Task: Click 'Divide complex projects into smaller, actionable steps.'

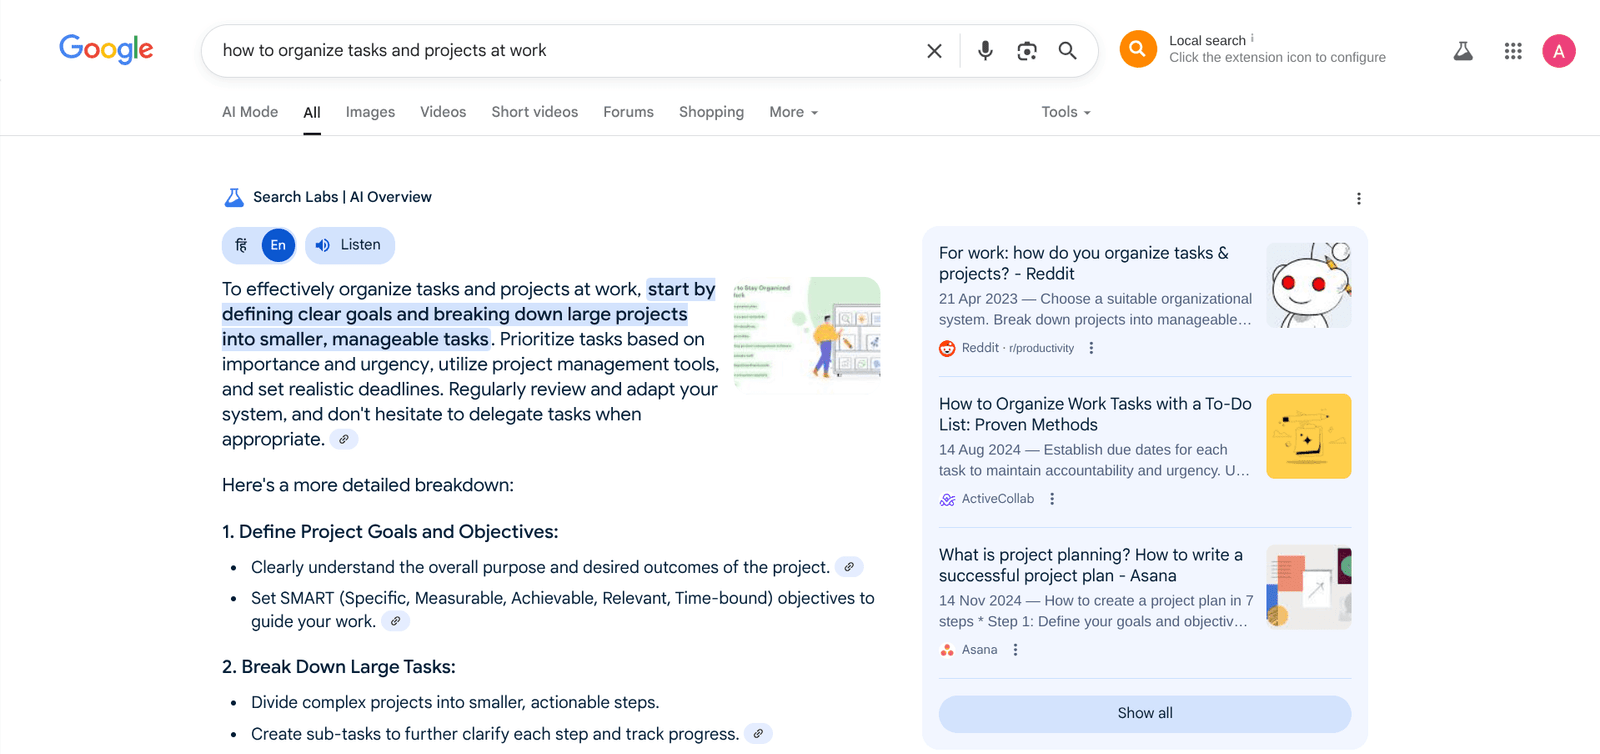Action: (455, 703)
